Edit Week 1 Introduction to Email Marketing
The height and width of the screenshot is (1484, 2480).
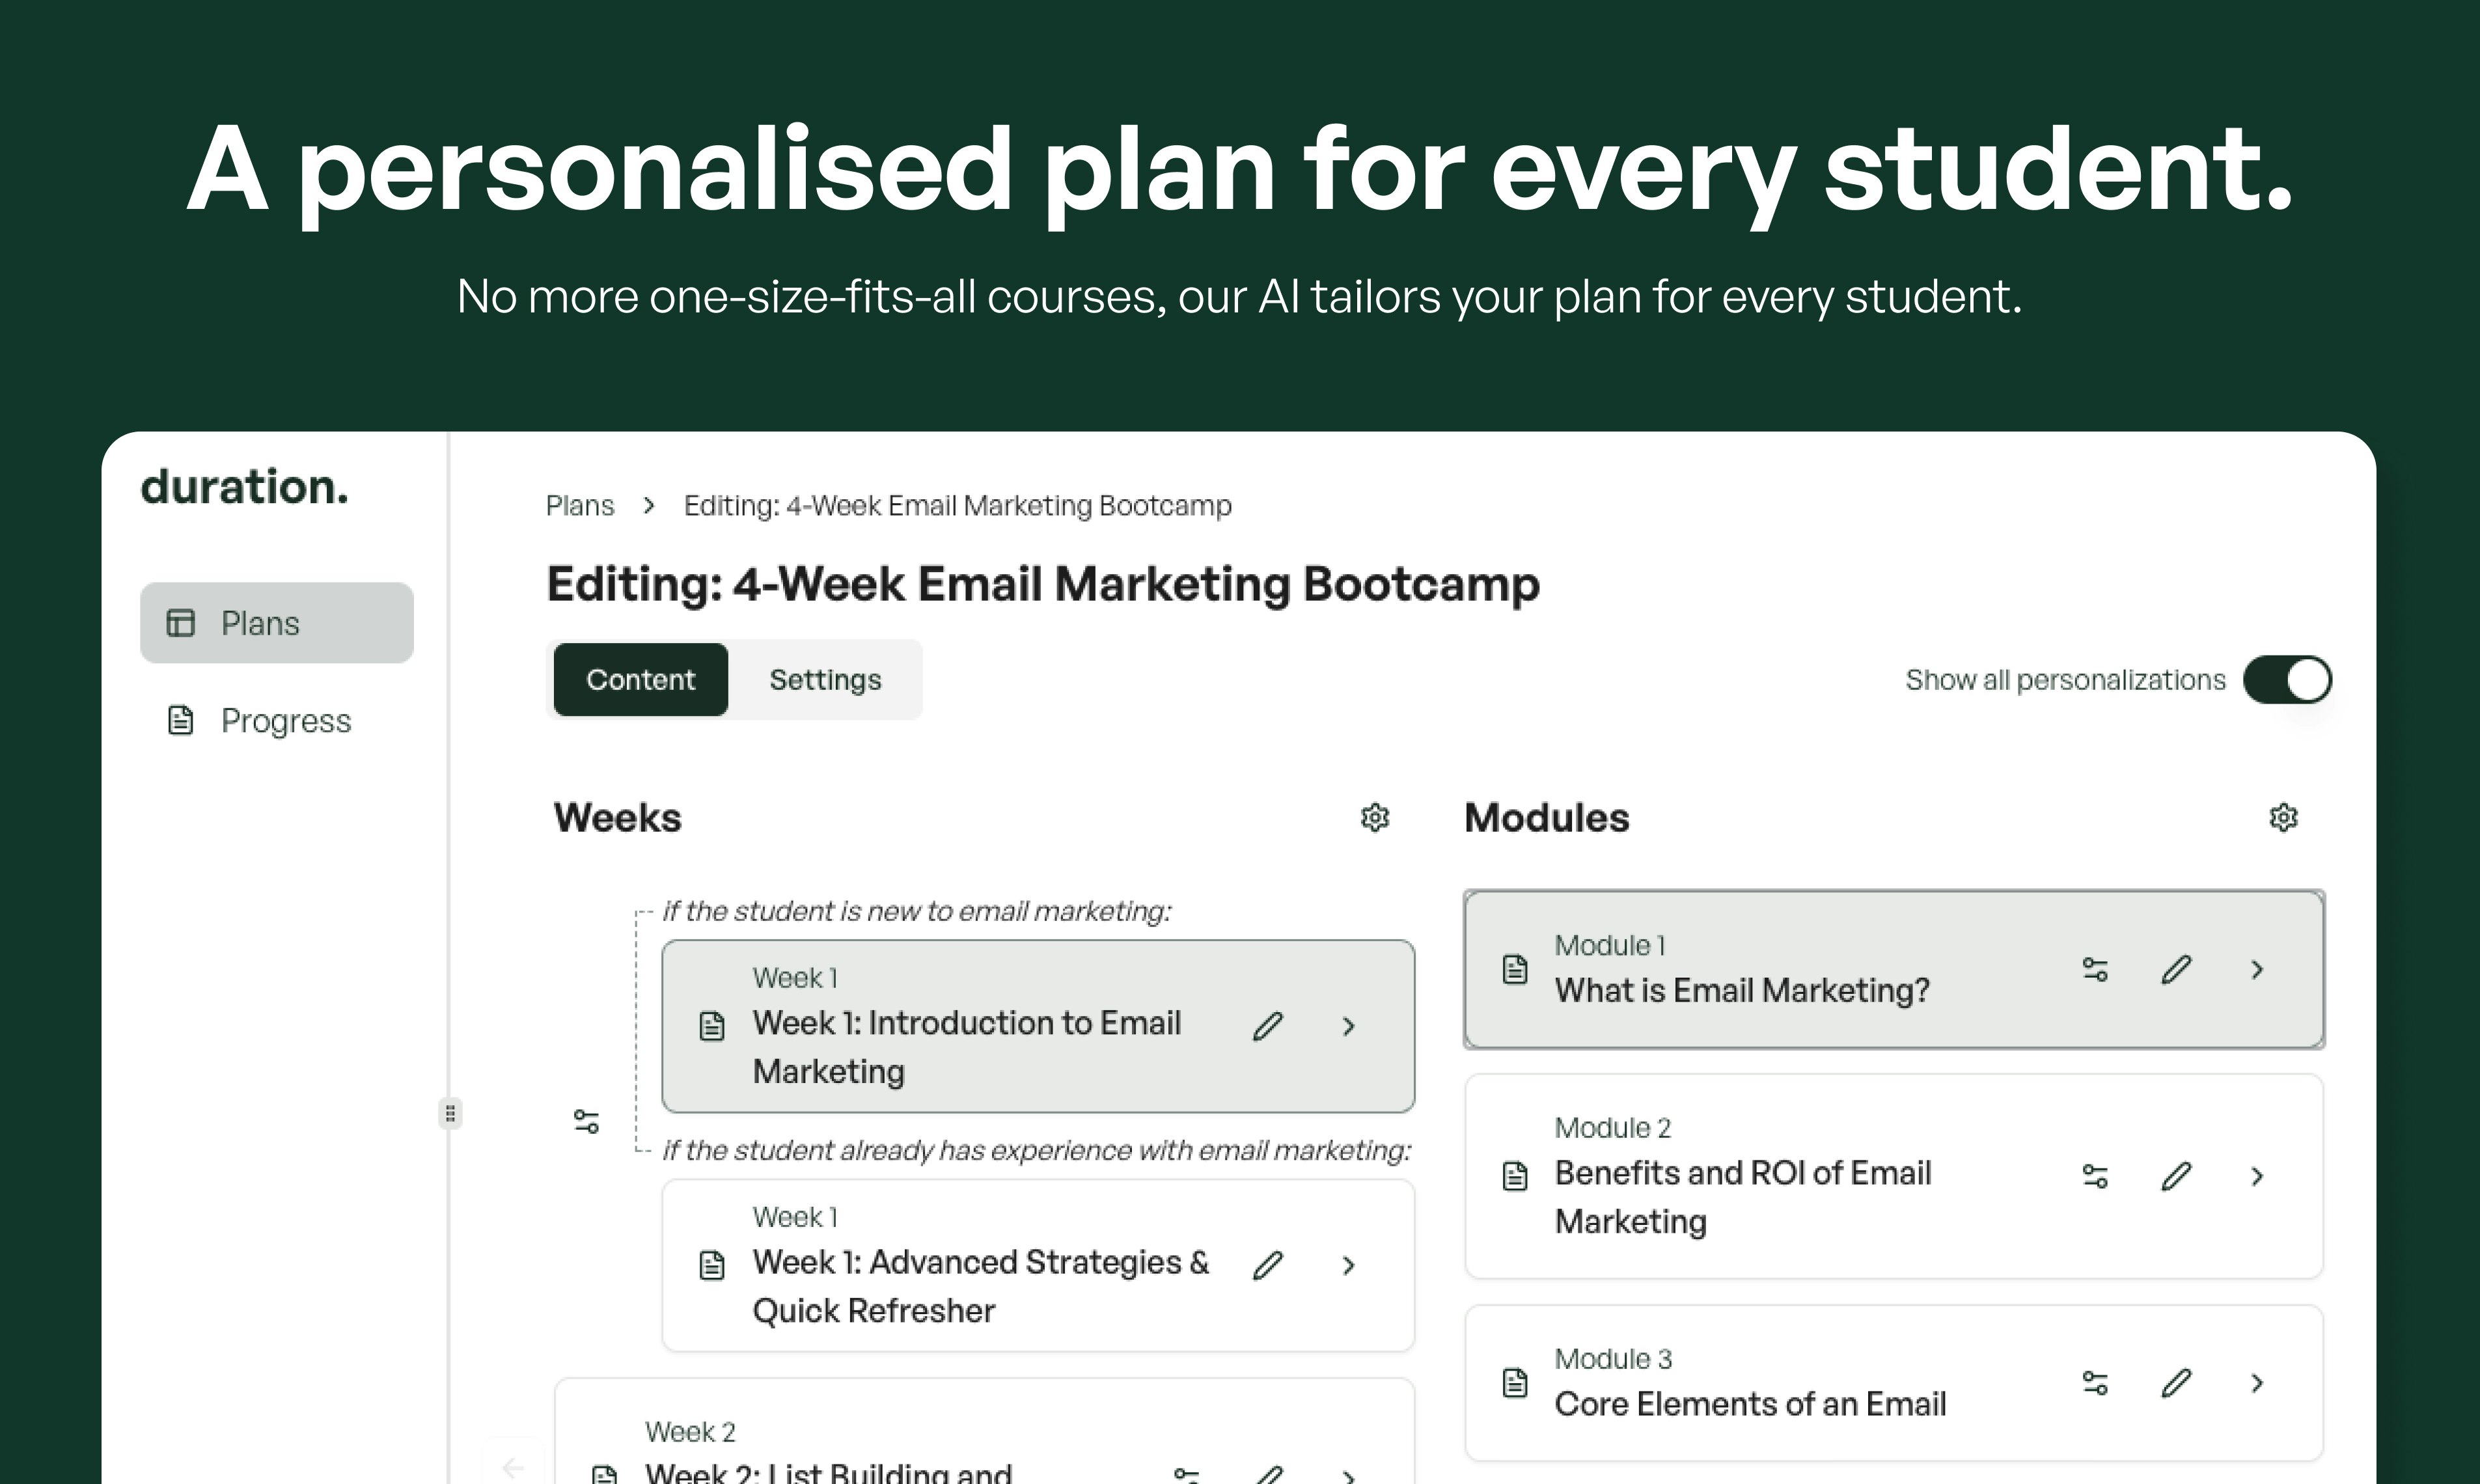click(1267, 1026)
